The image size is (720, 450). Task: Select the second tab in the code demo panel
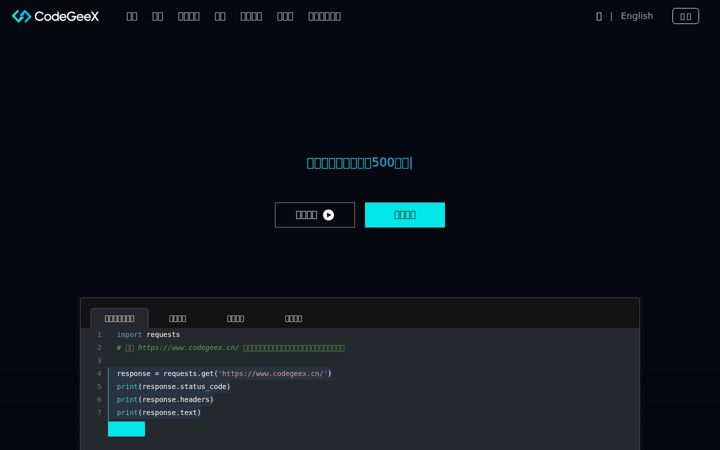tap(177, 318)
